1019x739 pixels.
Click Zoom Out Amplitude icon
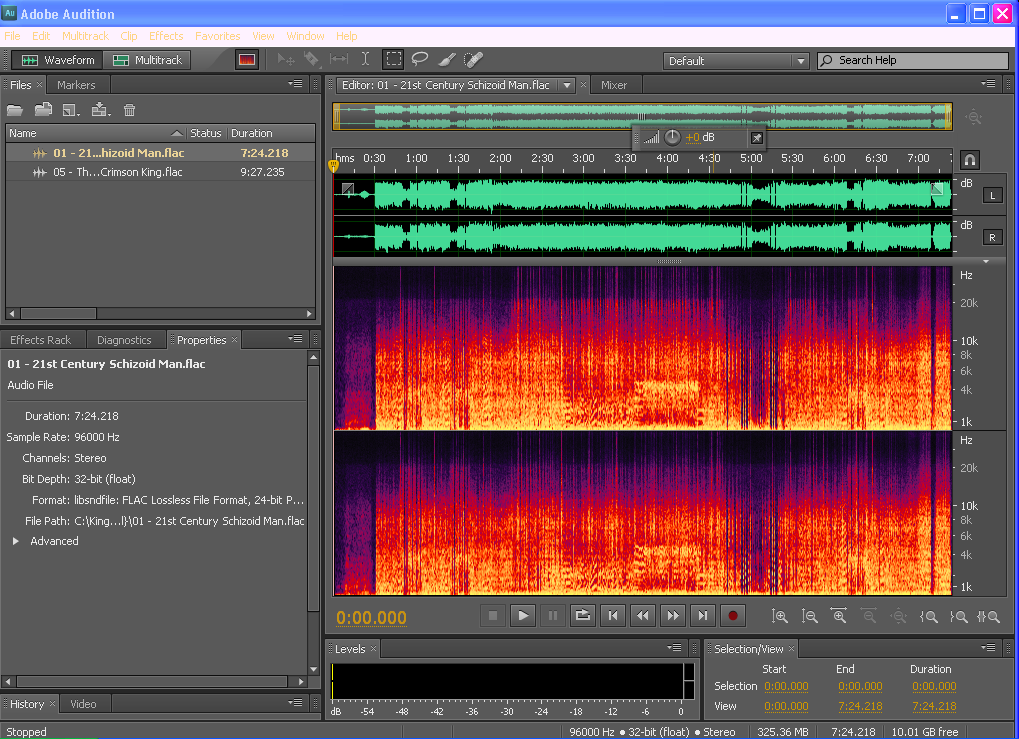pyautogui.click(x=809, y=616)
